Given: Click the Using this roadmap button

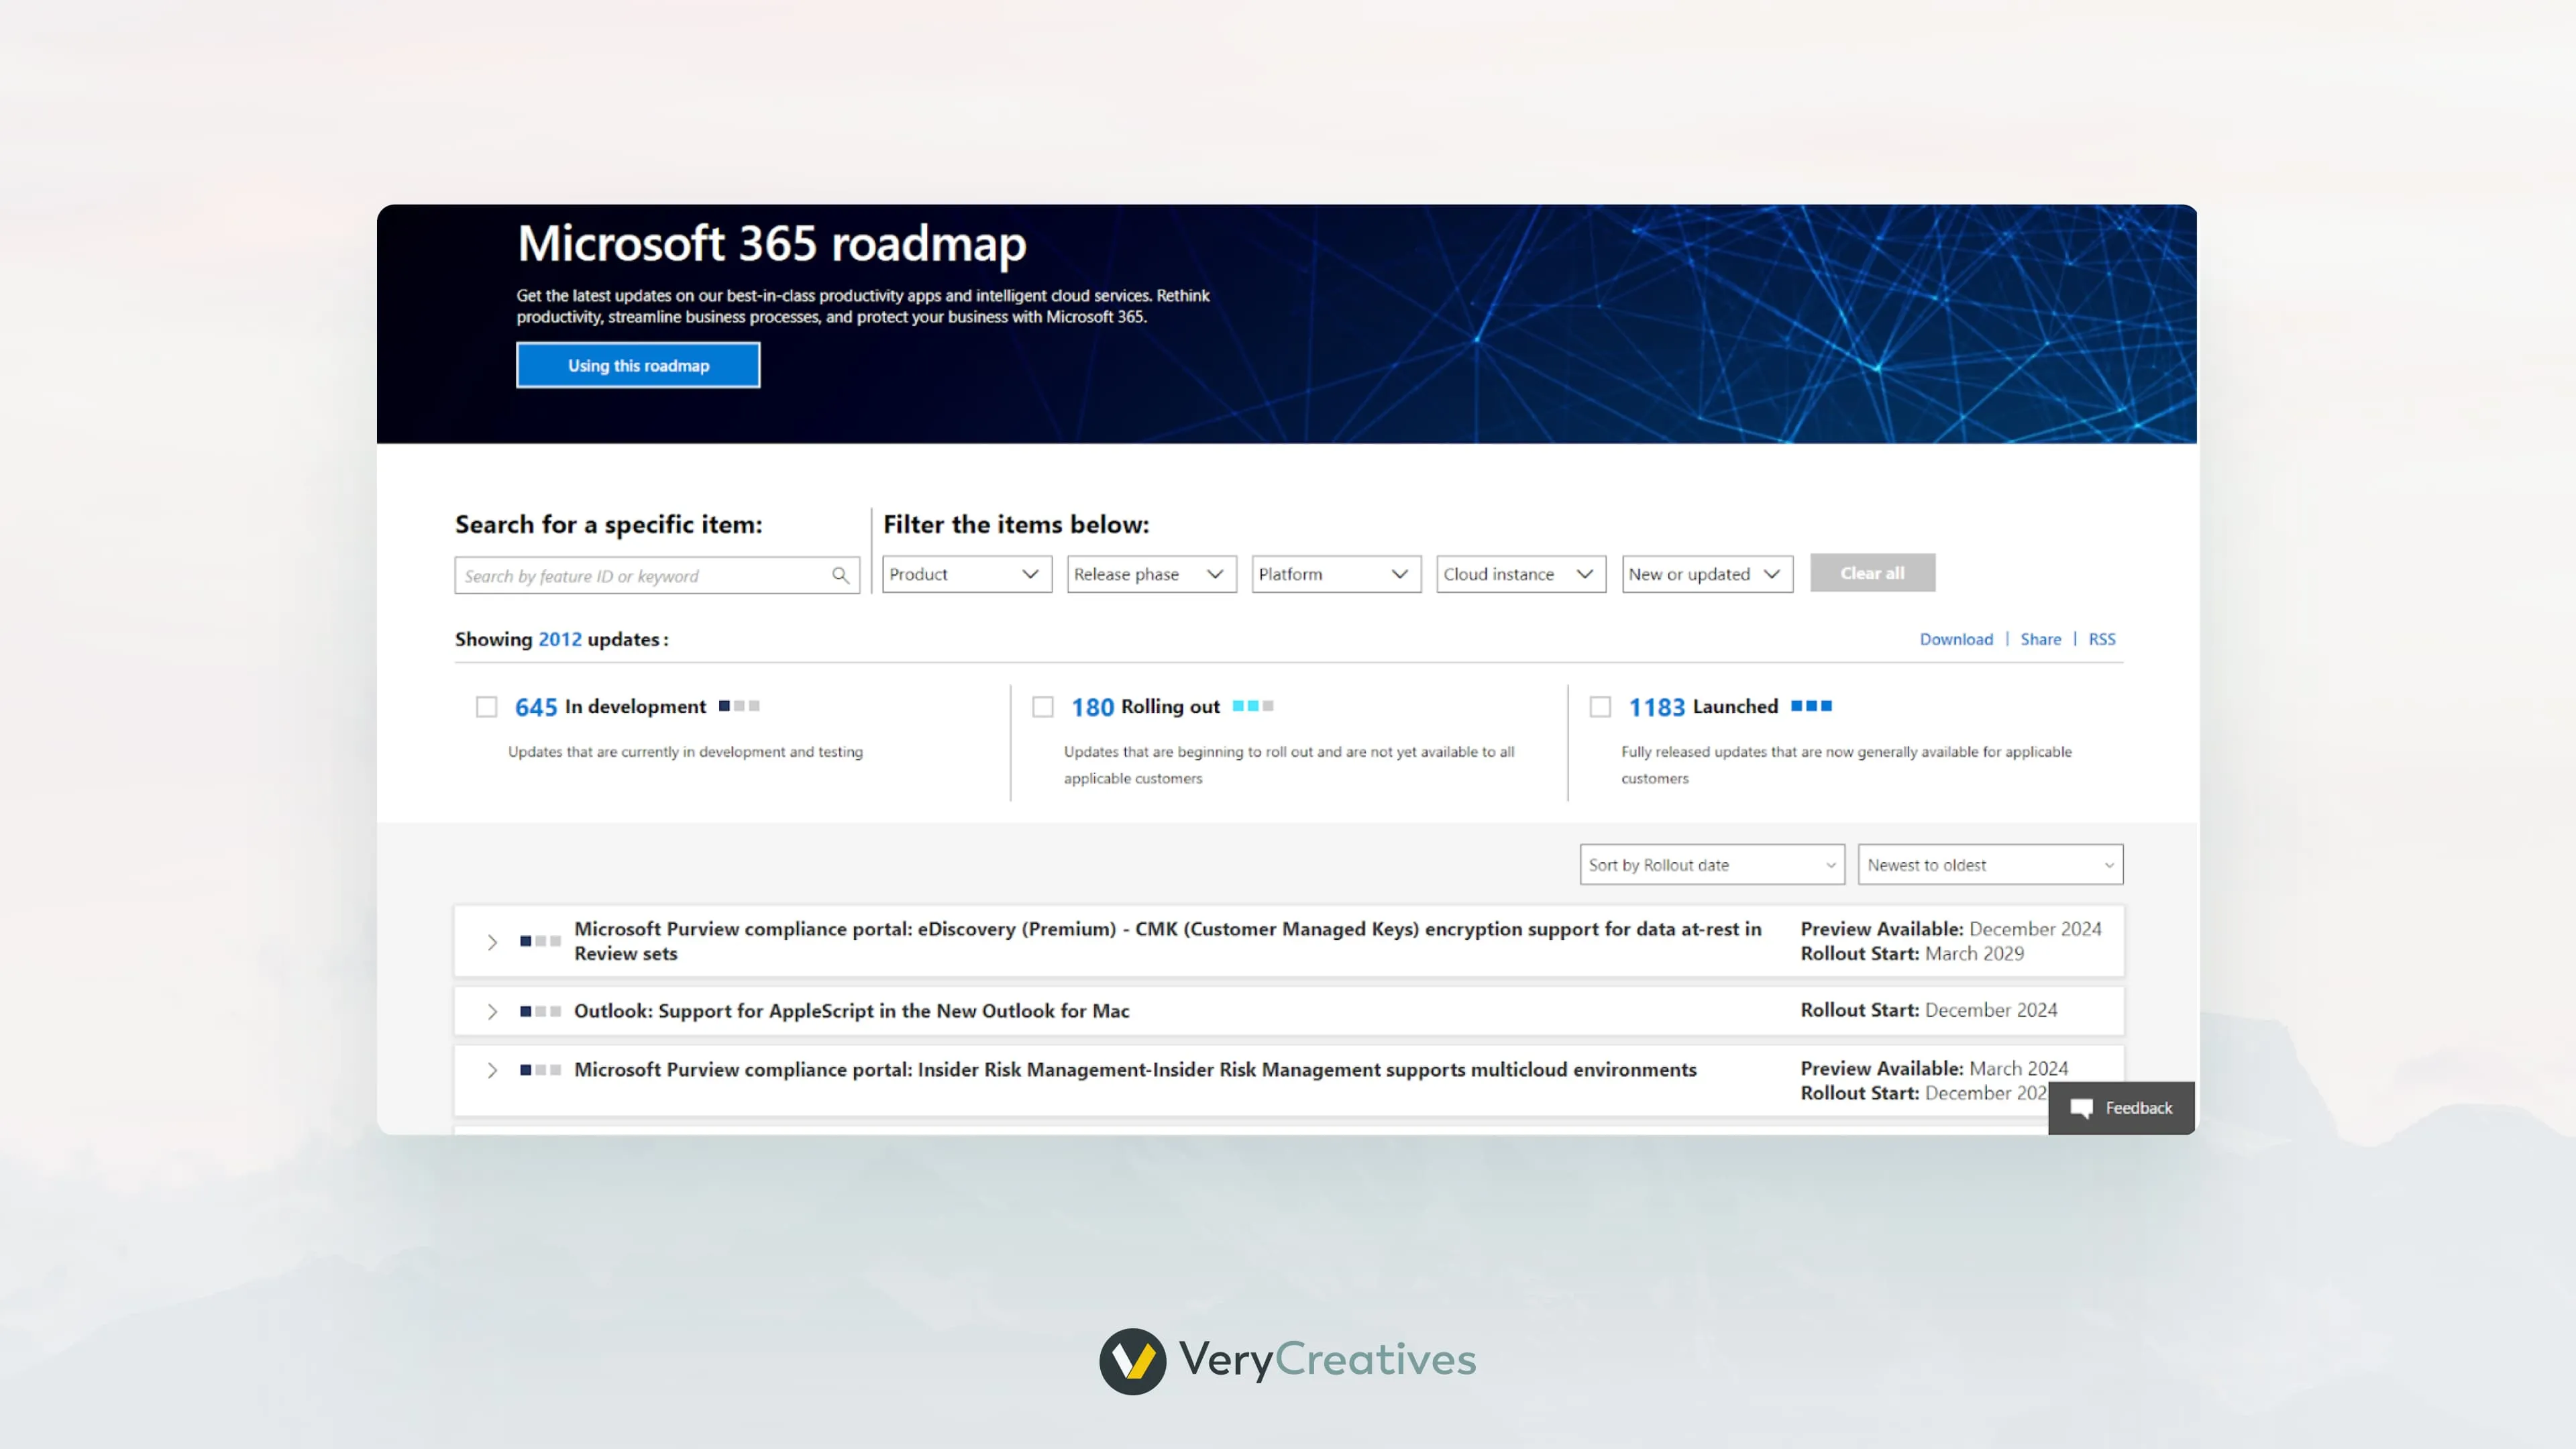Looking at the screenshot, I should pos(638,365).
